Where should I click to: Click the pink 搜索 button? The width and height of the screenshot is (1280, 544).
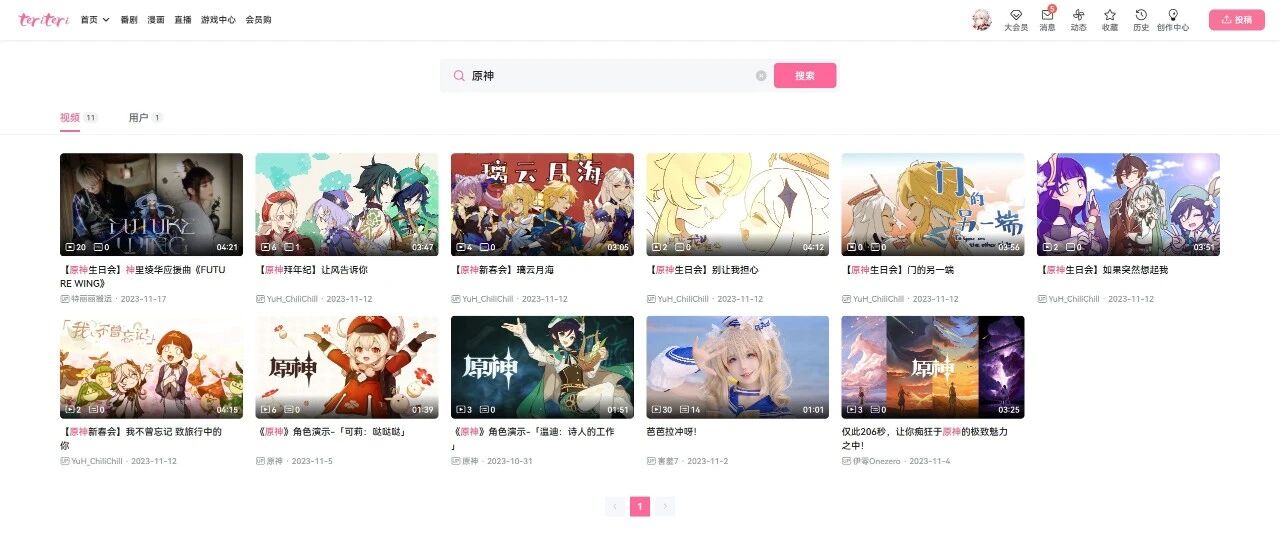click(805, 76)
